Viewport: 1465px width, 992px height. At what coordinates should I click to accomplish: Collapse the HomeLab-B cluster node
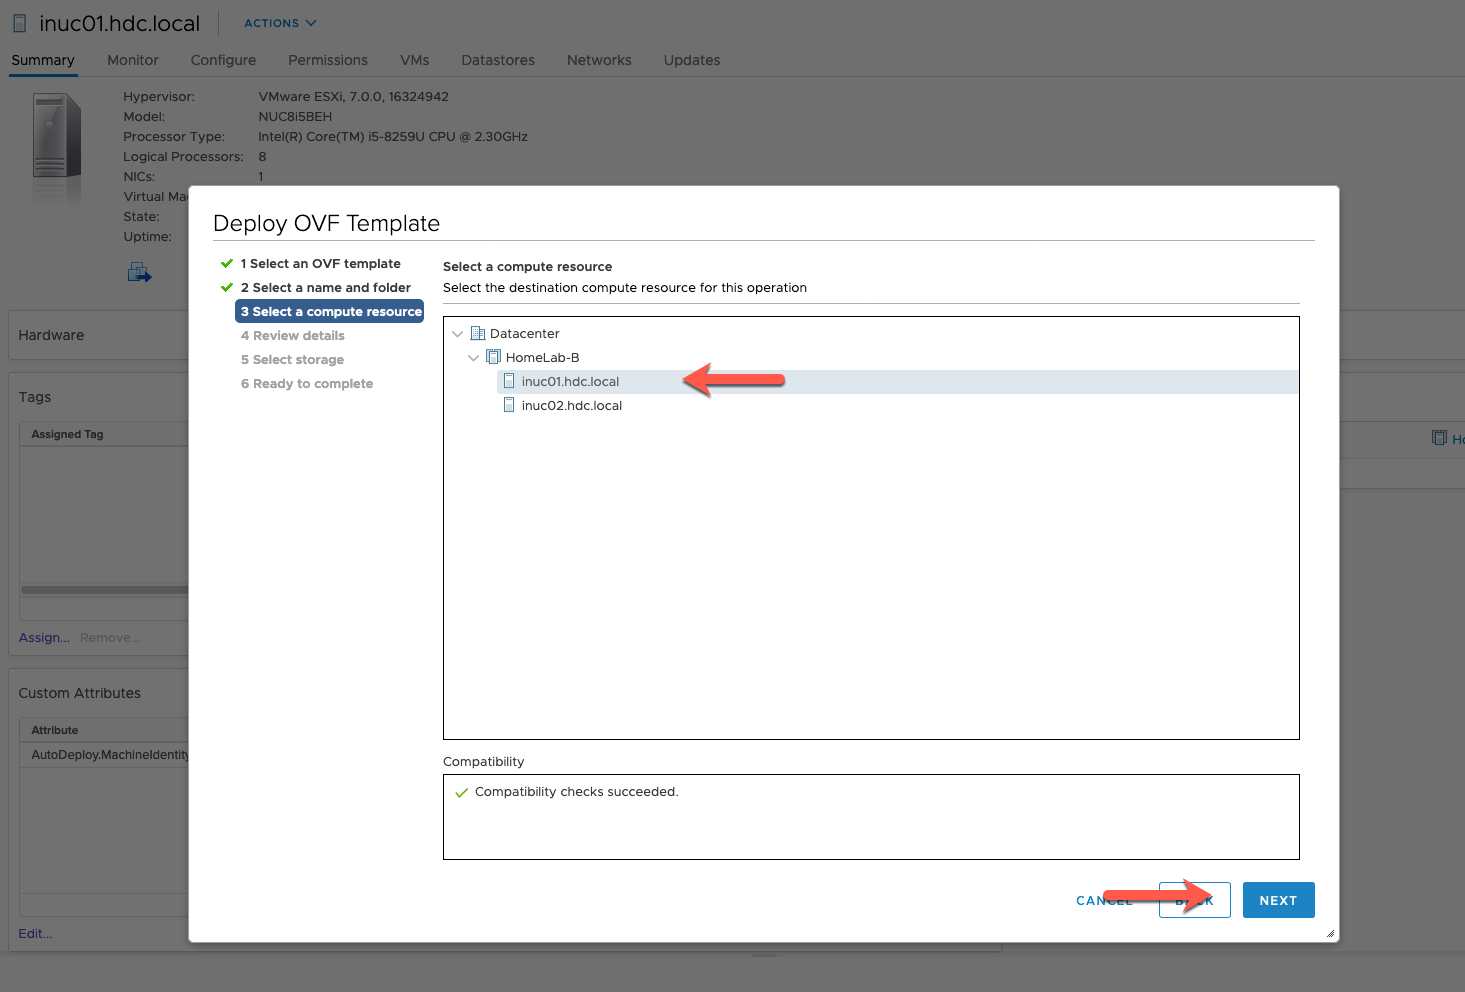473,357
